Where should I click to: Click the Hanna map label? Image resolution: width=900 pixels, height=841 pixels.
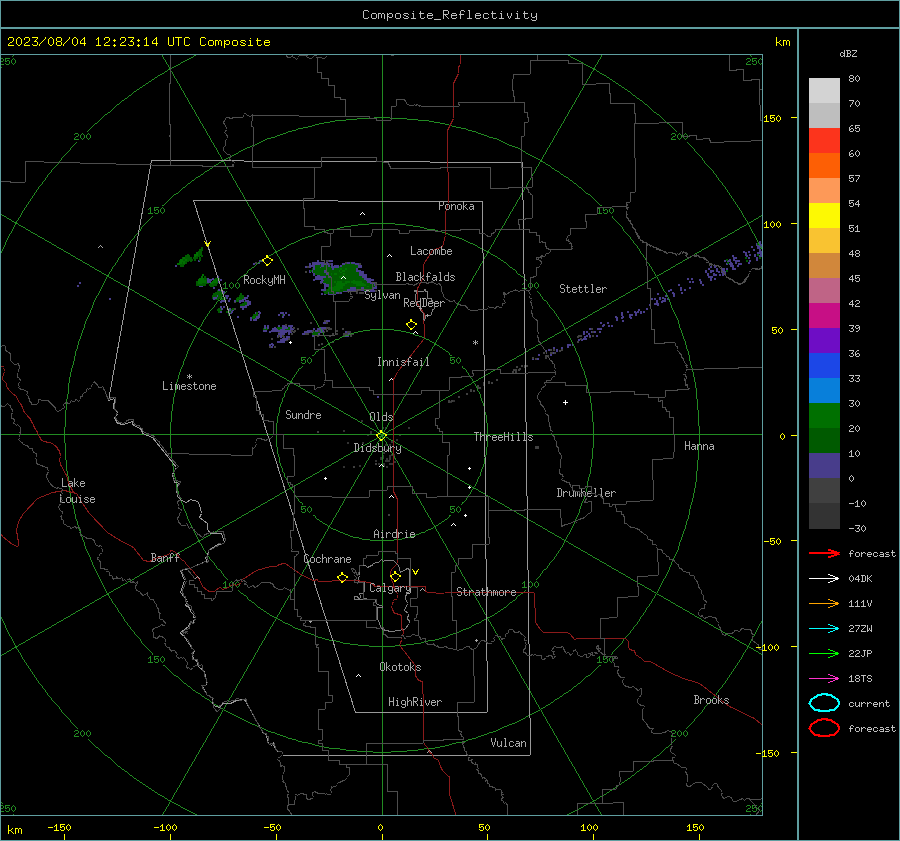[x=699, y=446]
